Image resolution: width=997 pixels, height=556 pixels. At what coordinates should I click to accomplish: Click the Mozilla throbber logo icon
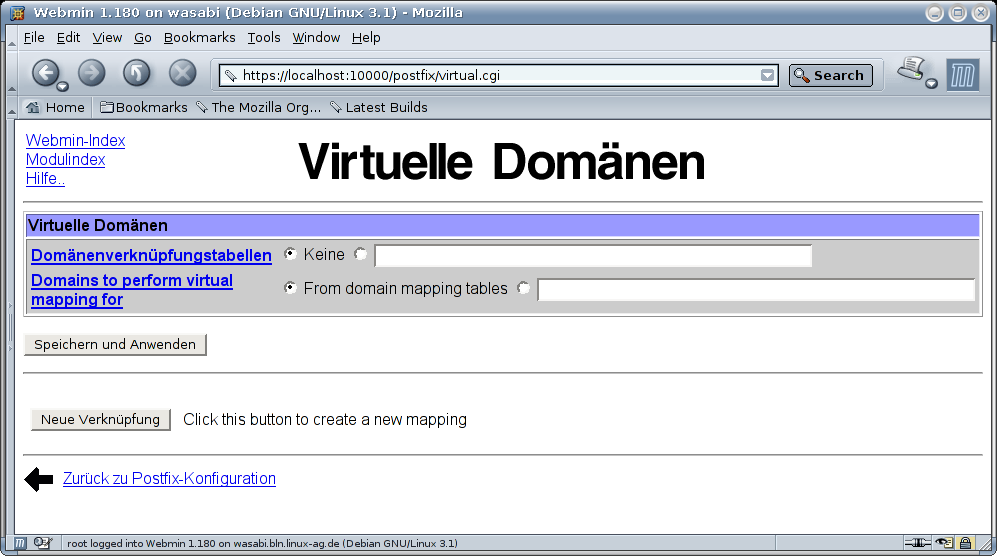(x=963, y=75)
